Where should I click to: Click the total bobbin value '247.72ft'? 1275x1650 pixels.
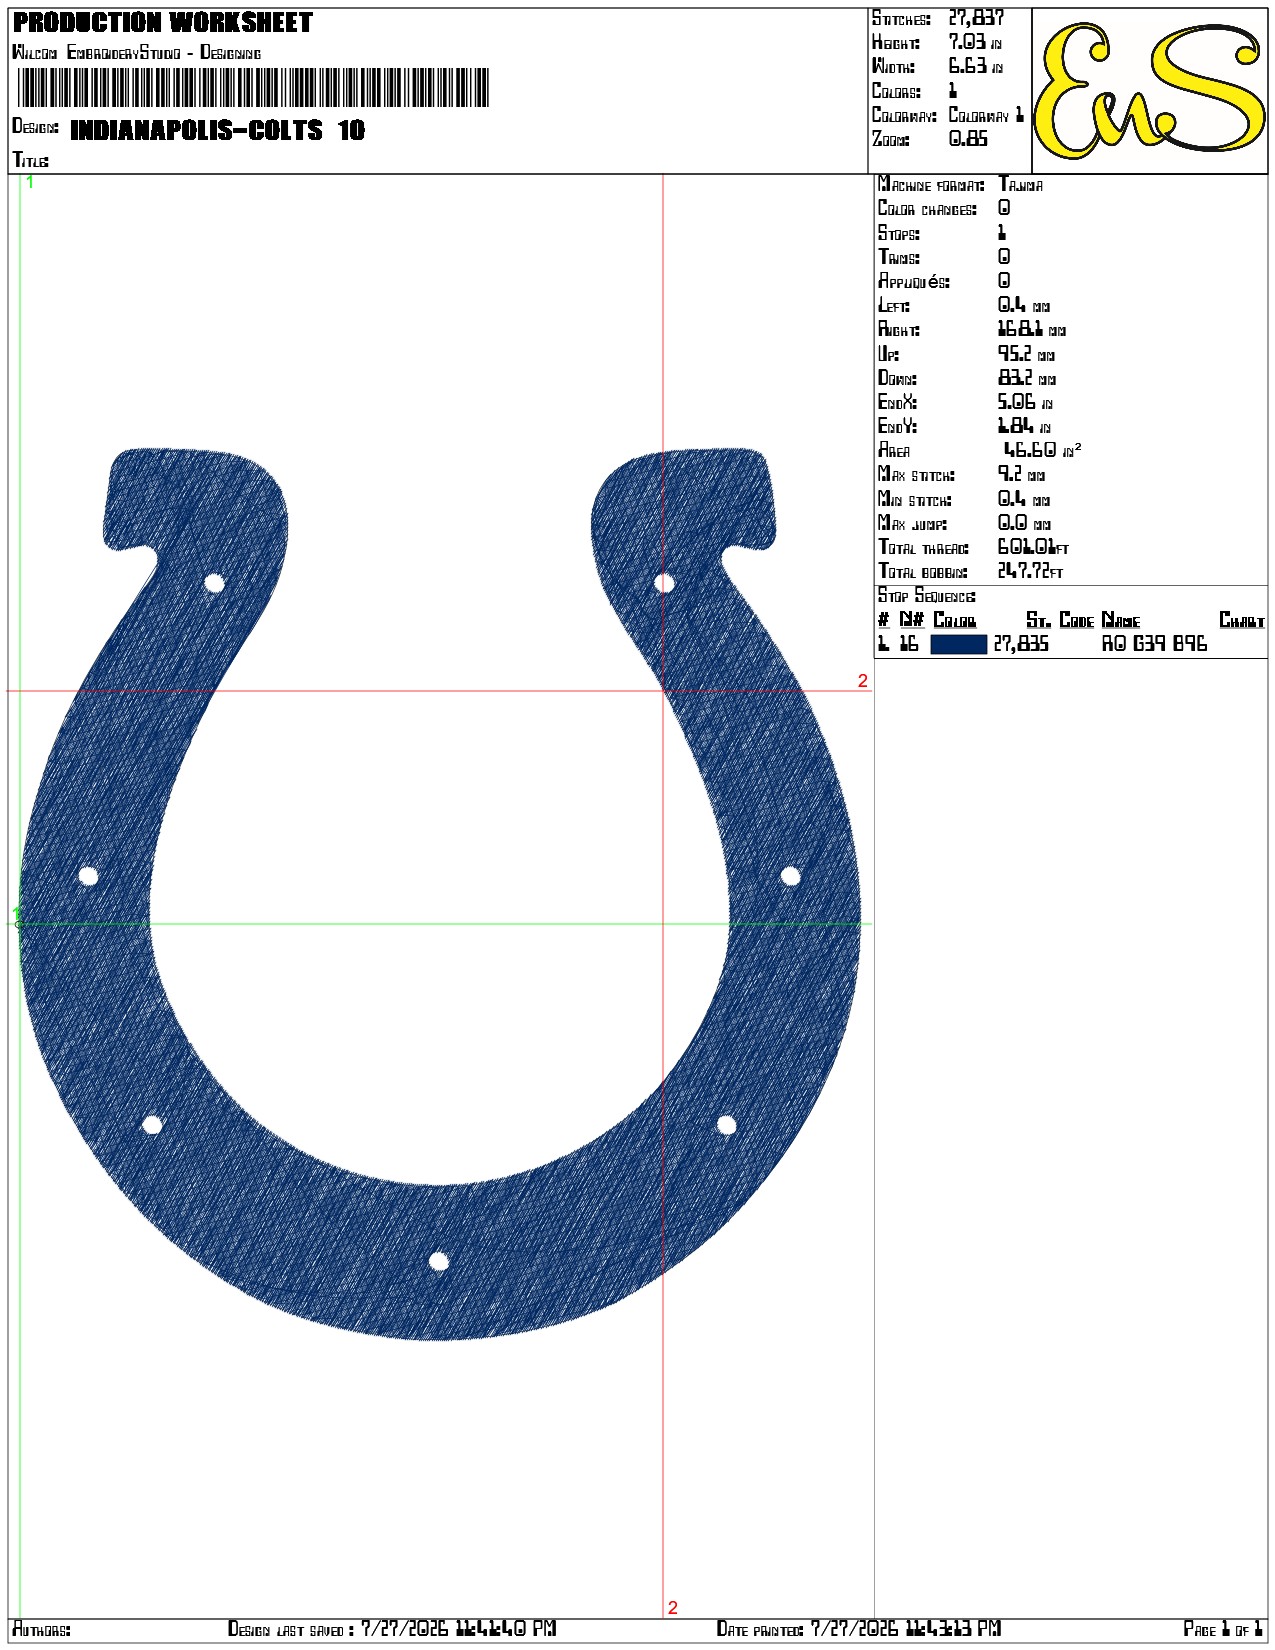1030,571
